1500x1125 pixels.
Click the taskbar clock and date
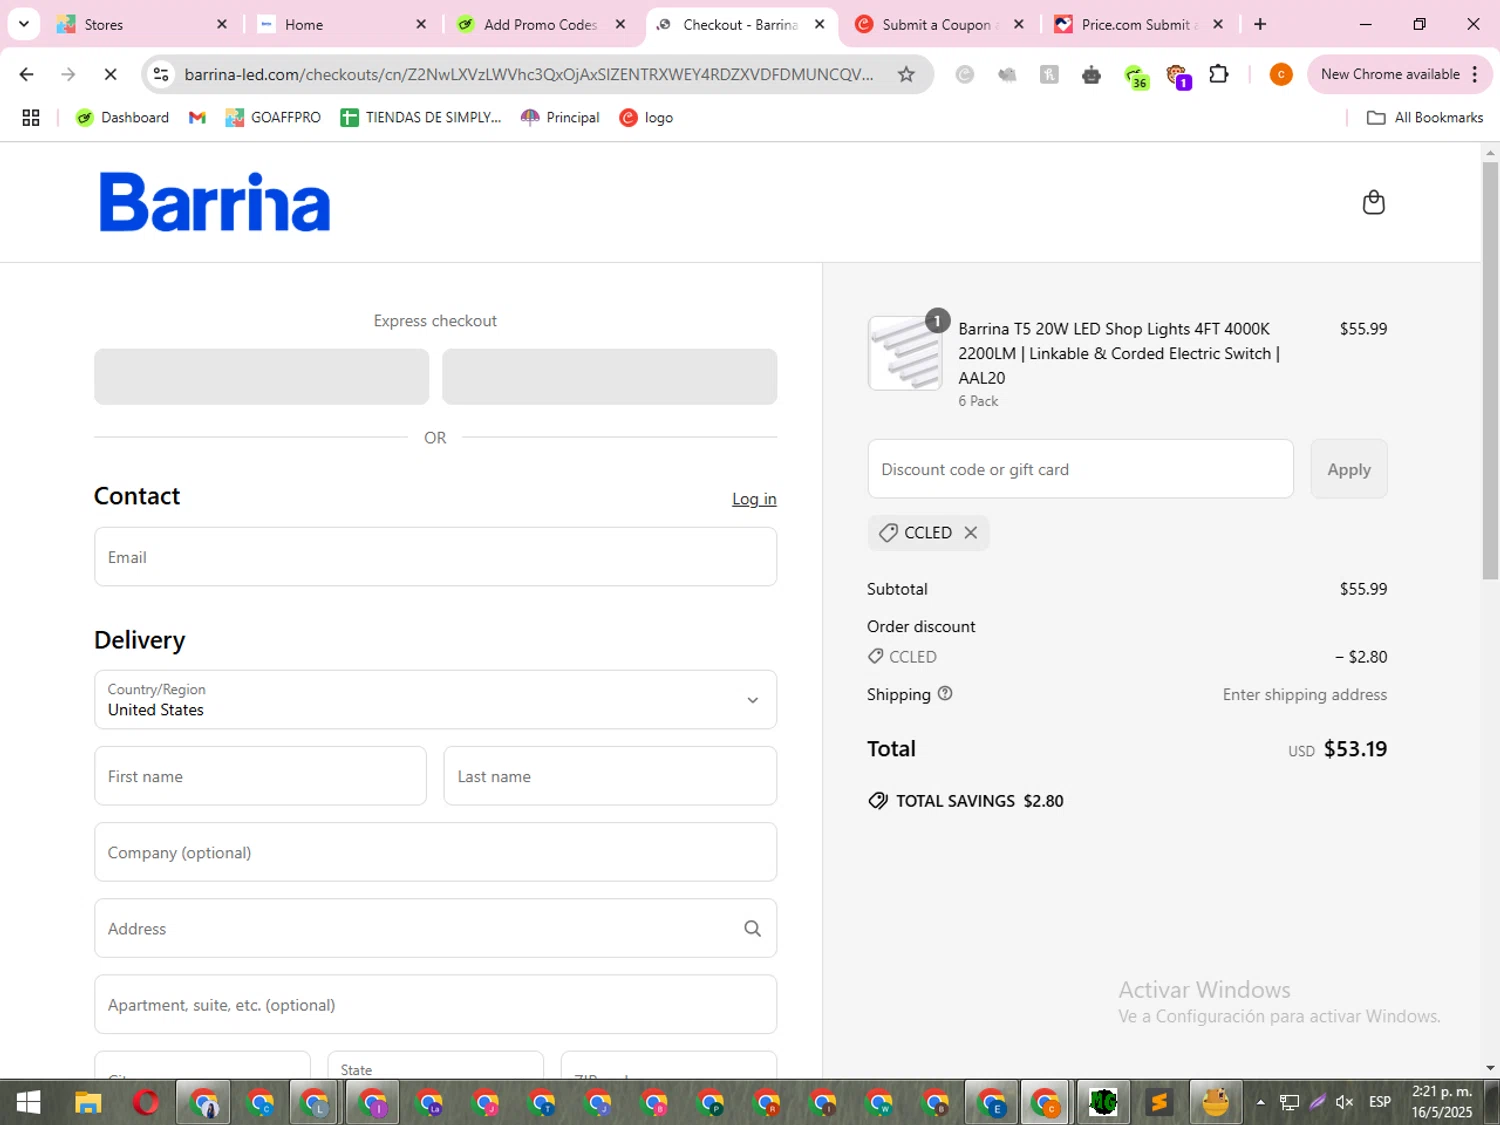point(1442,1102)
